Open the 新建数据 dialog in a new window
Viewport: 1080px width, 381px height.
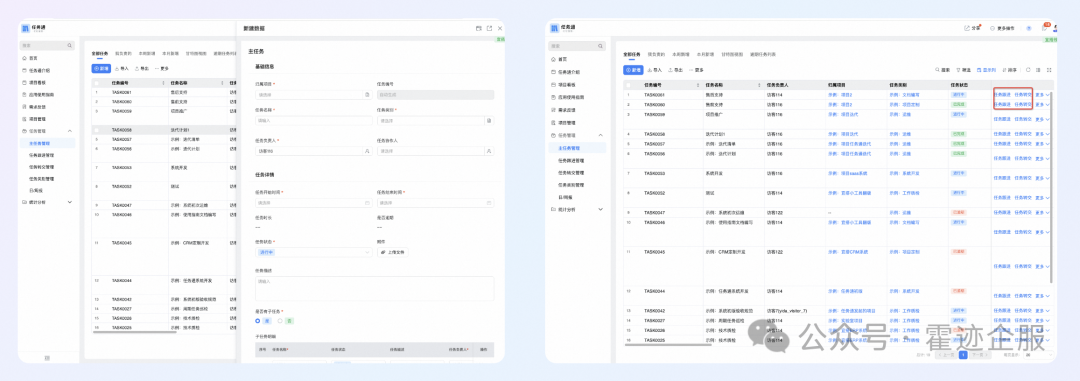click(490, 28)
